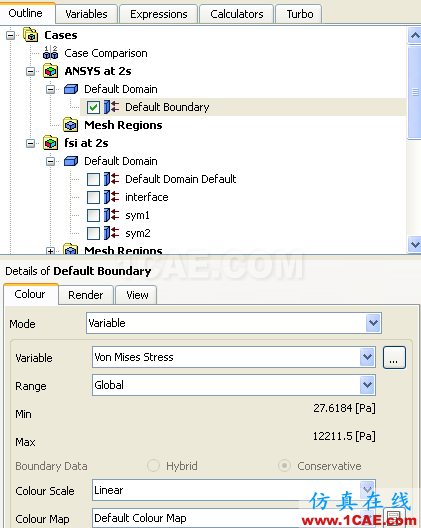Image resolution: width=421 pixels, height=528 pixels.
Task: Click the Case Comparison icon
Action: pyautogui.click(x=51, y=53)
